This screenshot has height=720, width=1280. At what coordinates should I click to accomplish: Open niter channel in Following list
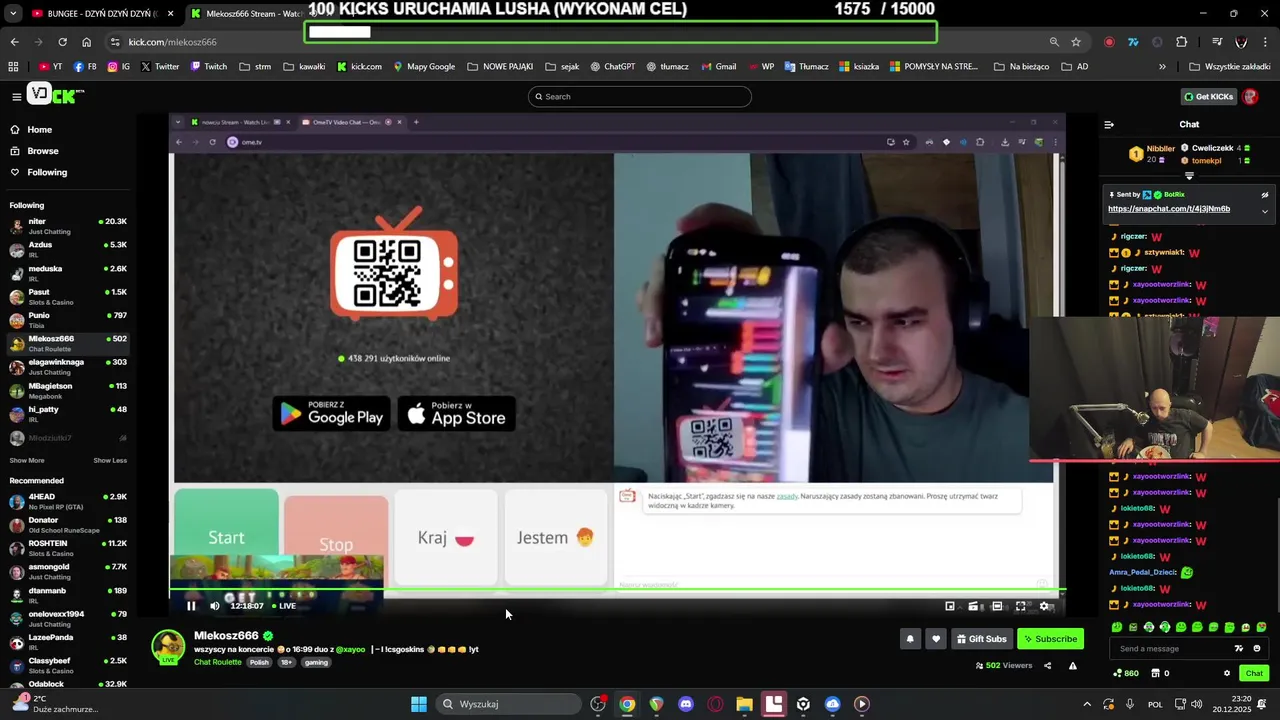(67, 226)
